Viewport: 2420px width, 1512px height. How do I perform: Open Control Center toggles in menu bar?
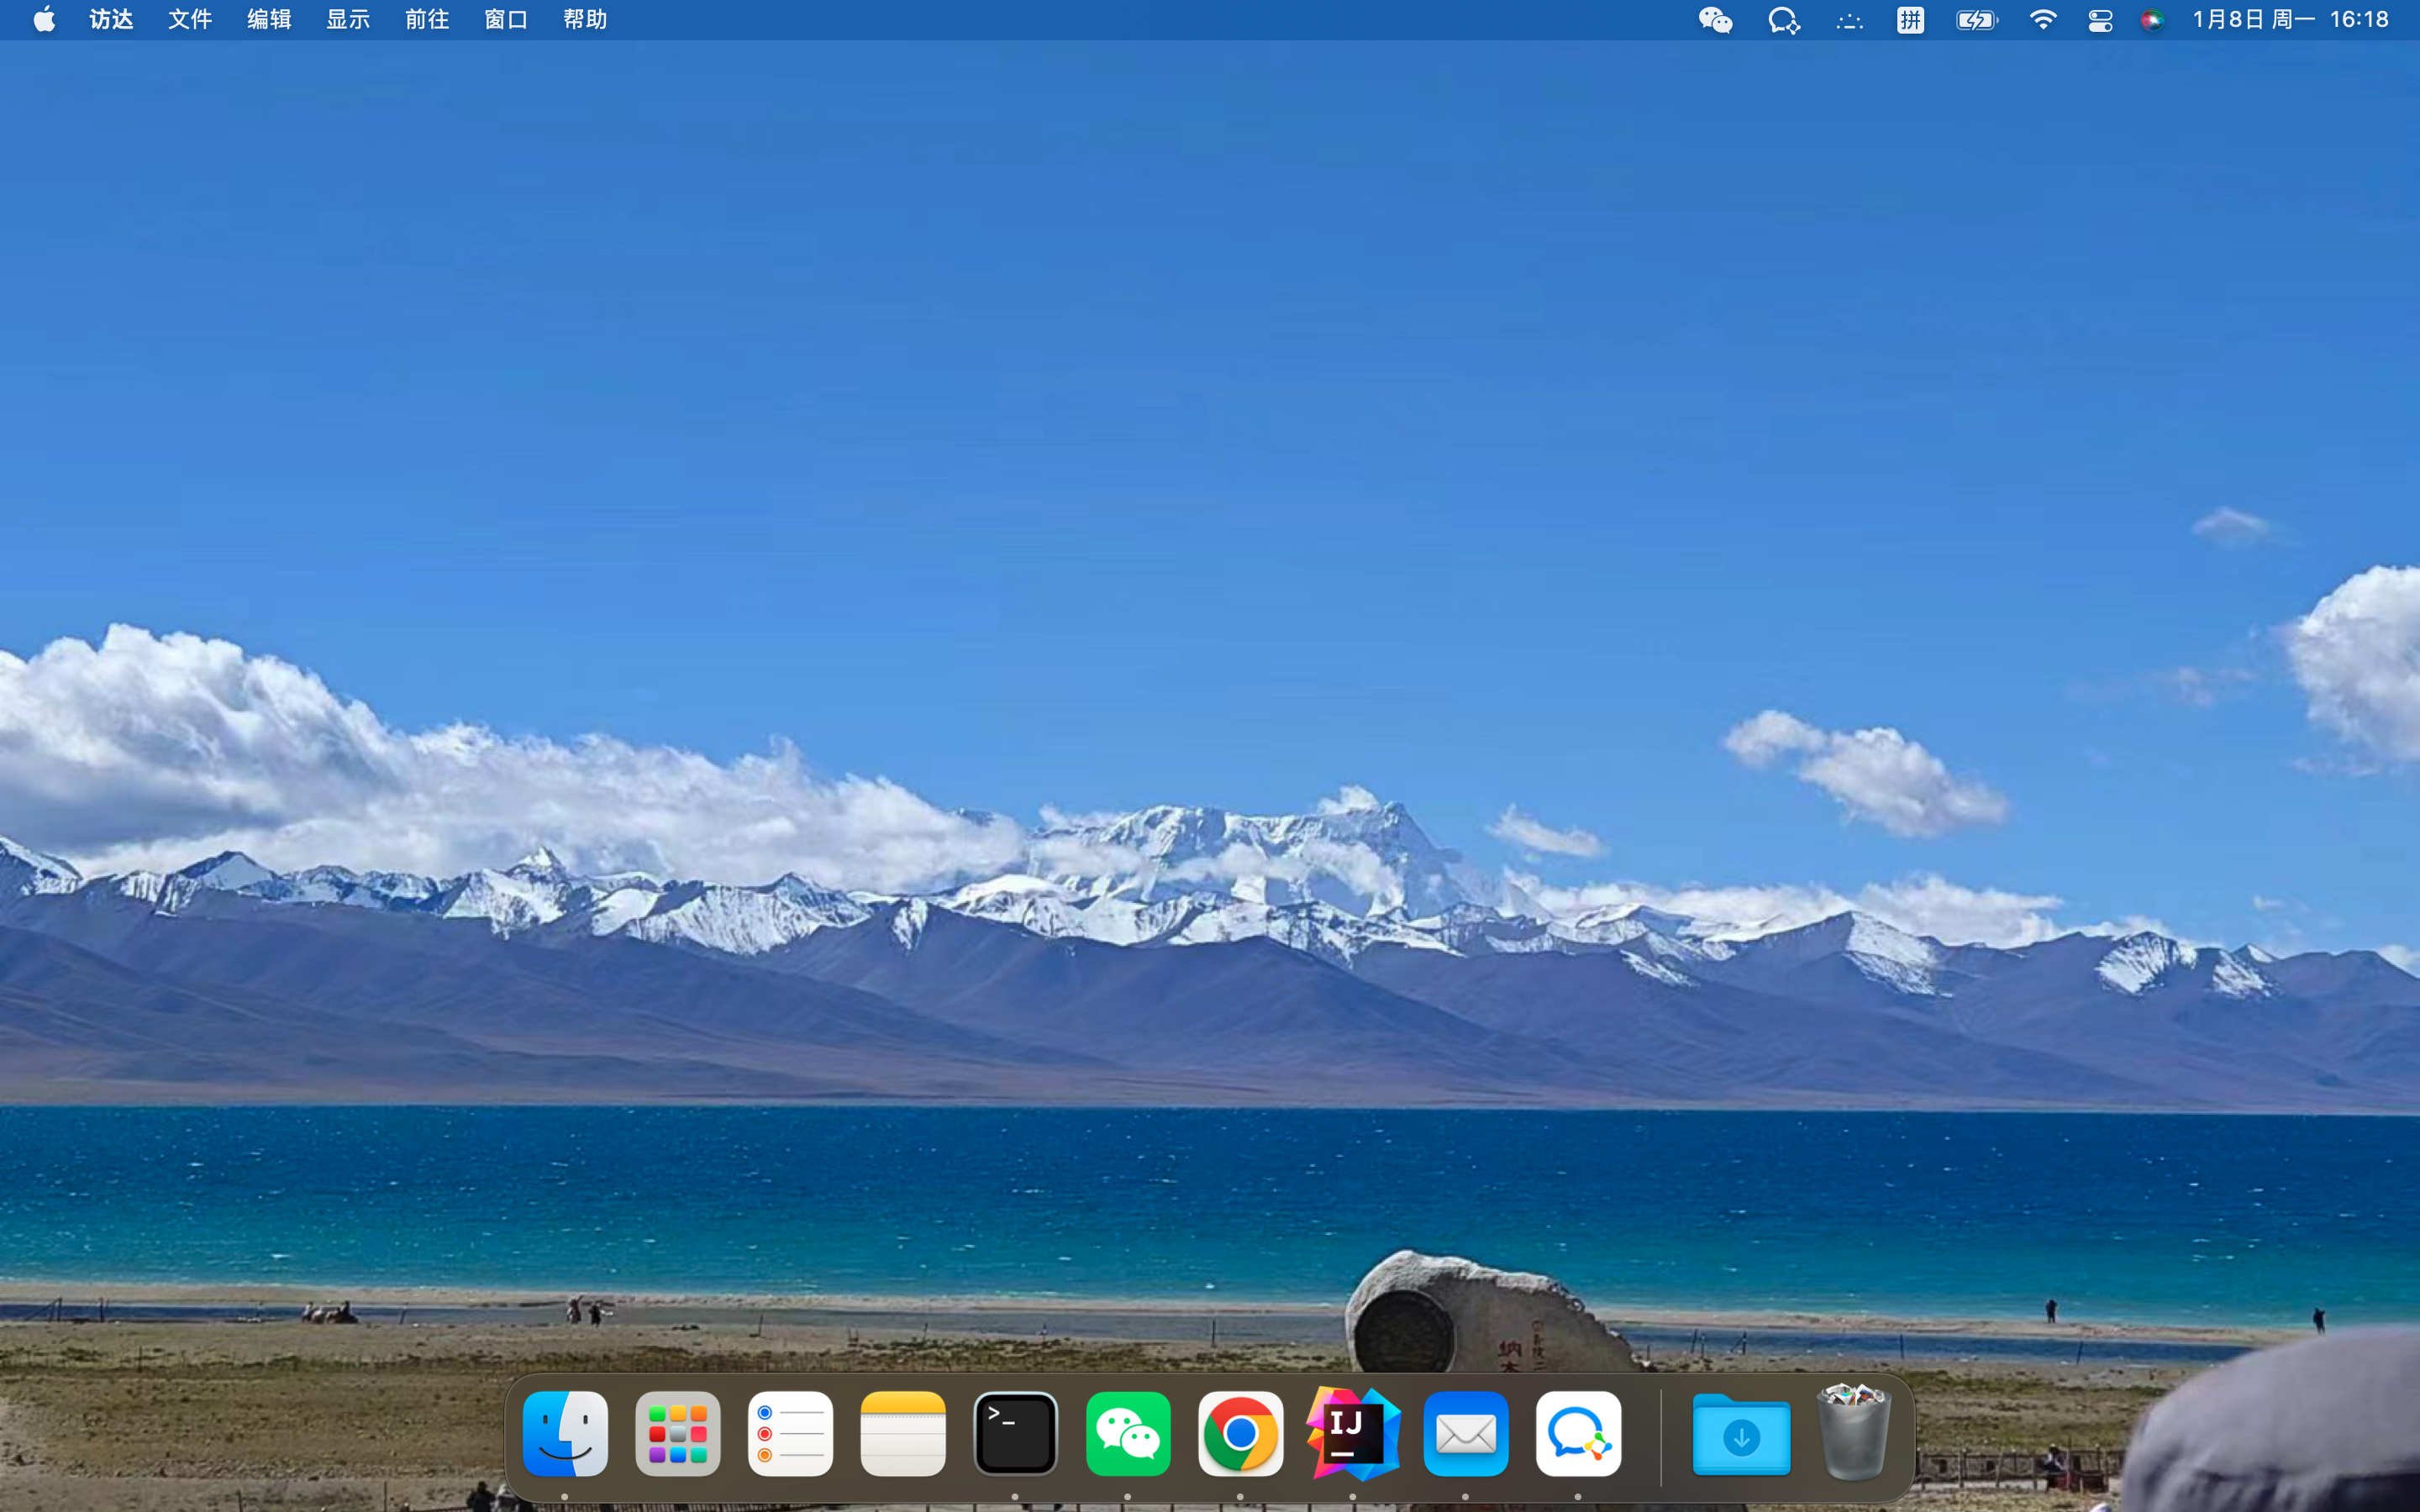[x=2100, y=20]
